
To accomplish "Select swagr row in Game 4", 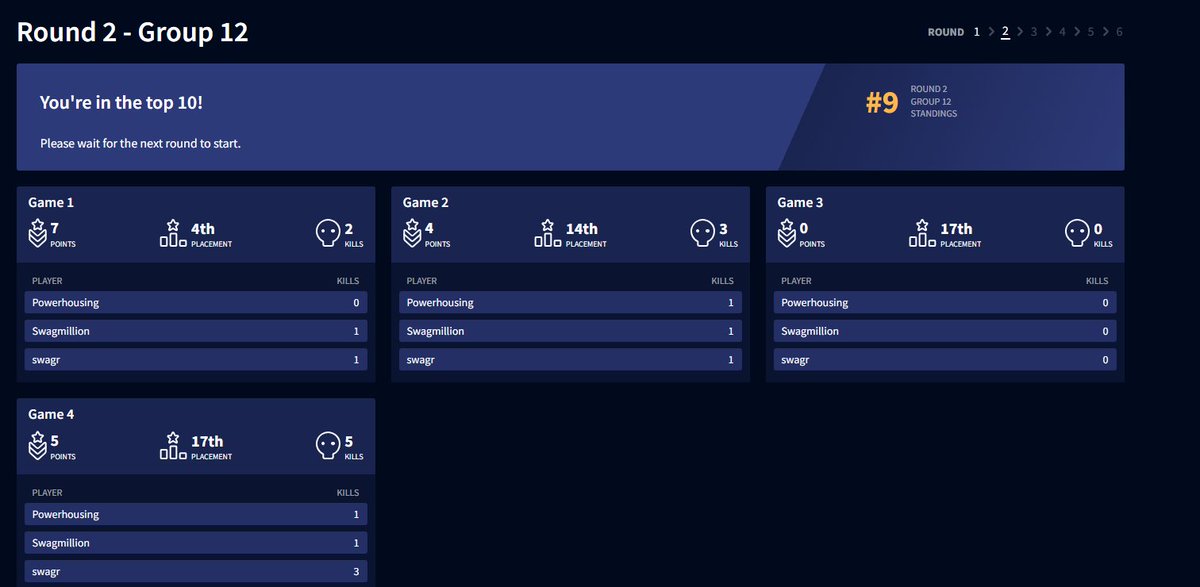I will pyautogui.click(x=196, y=571).
